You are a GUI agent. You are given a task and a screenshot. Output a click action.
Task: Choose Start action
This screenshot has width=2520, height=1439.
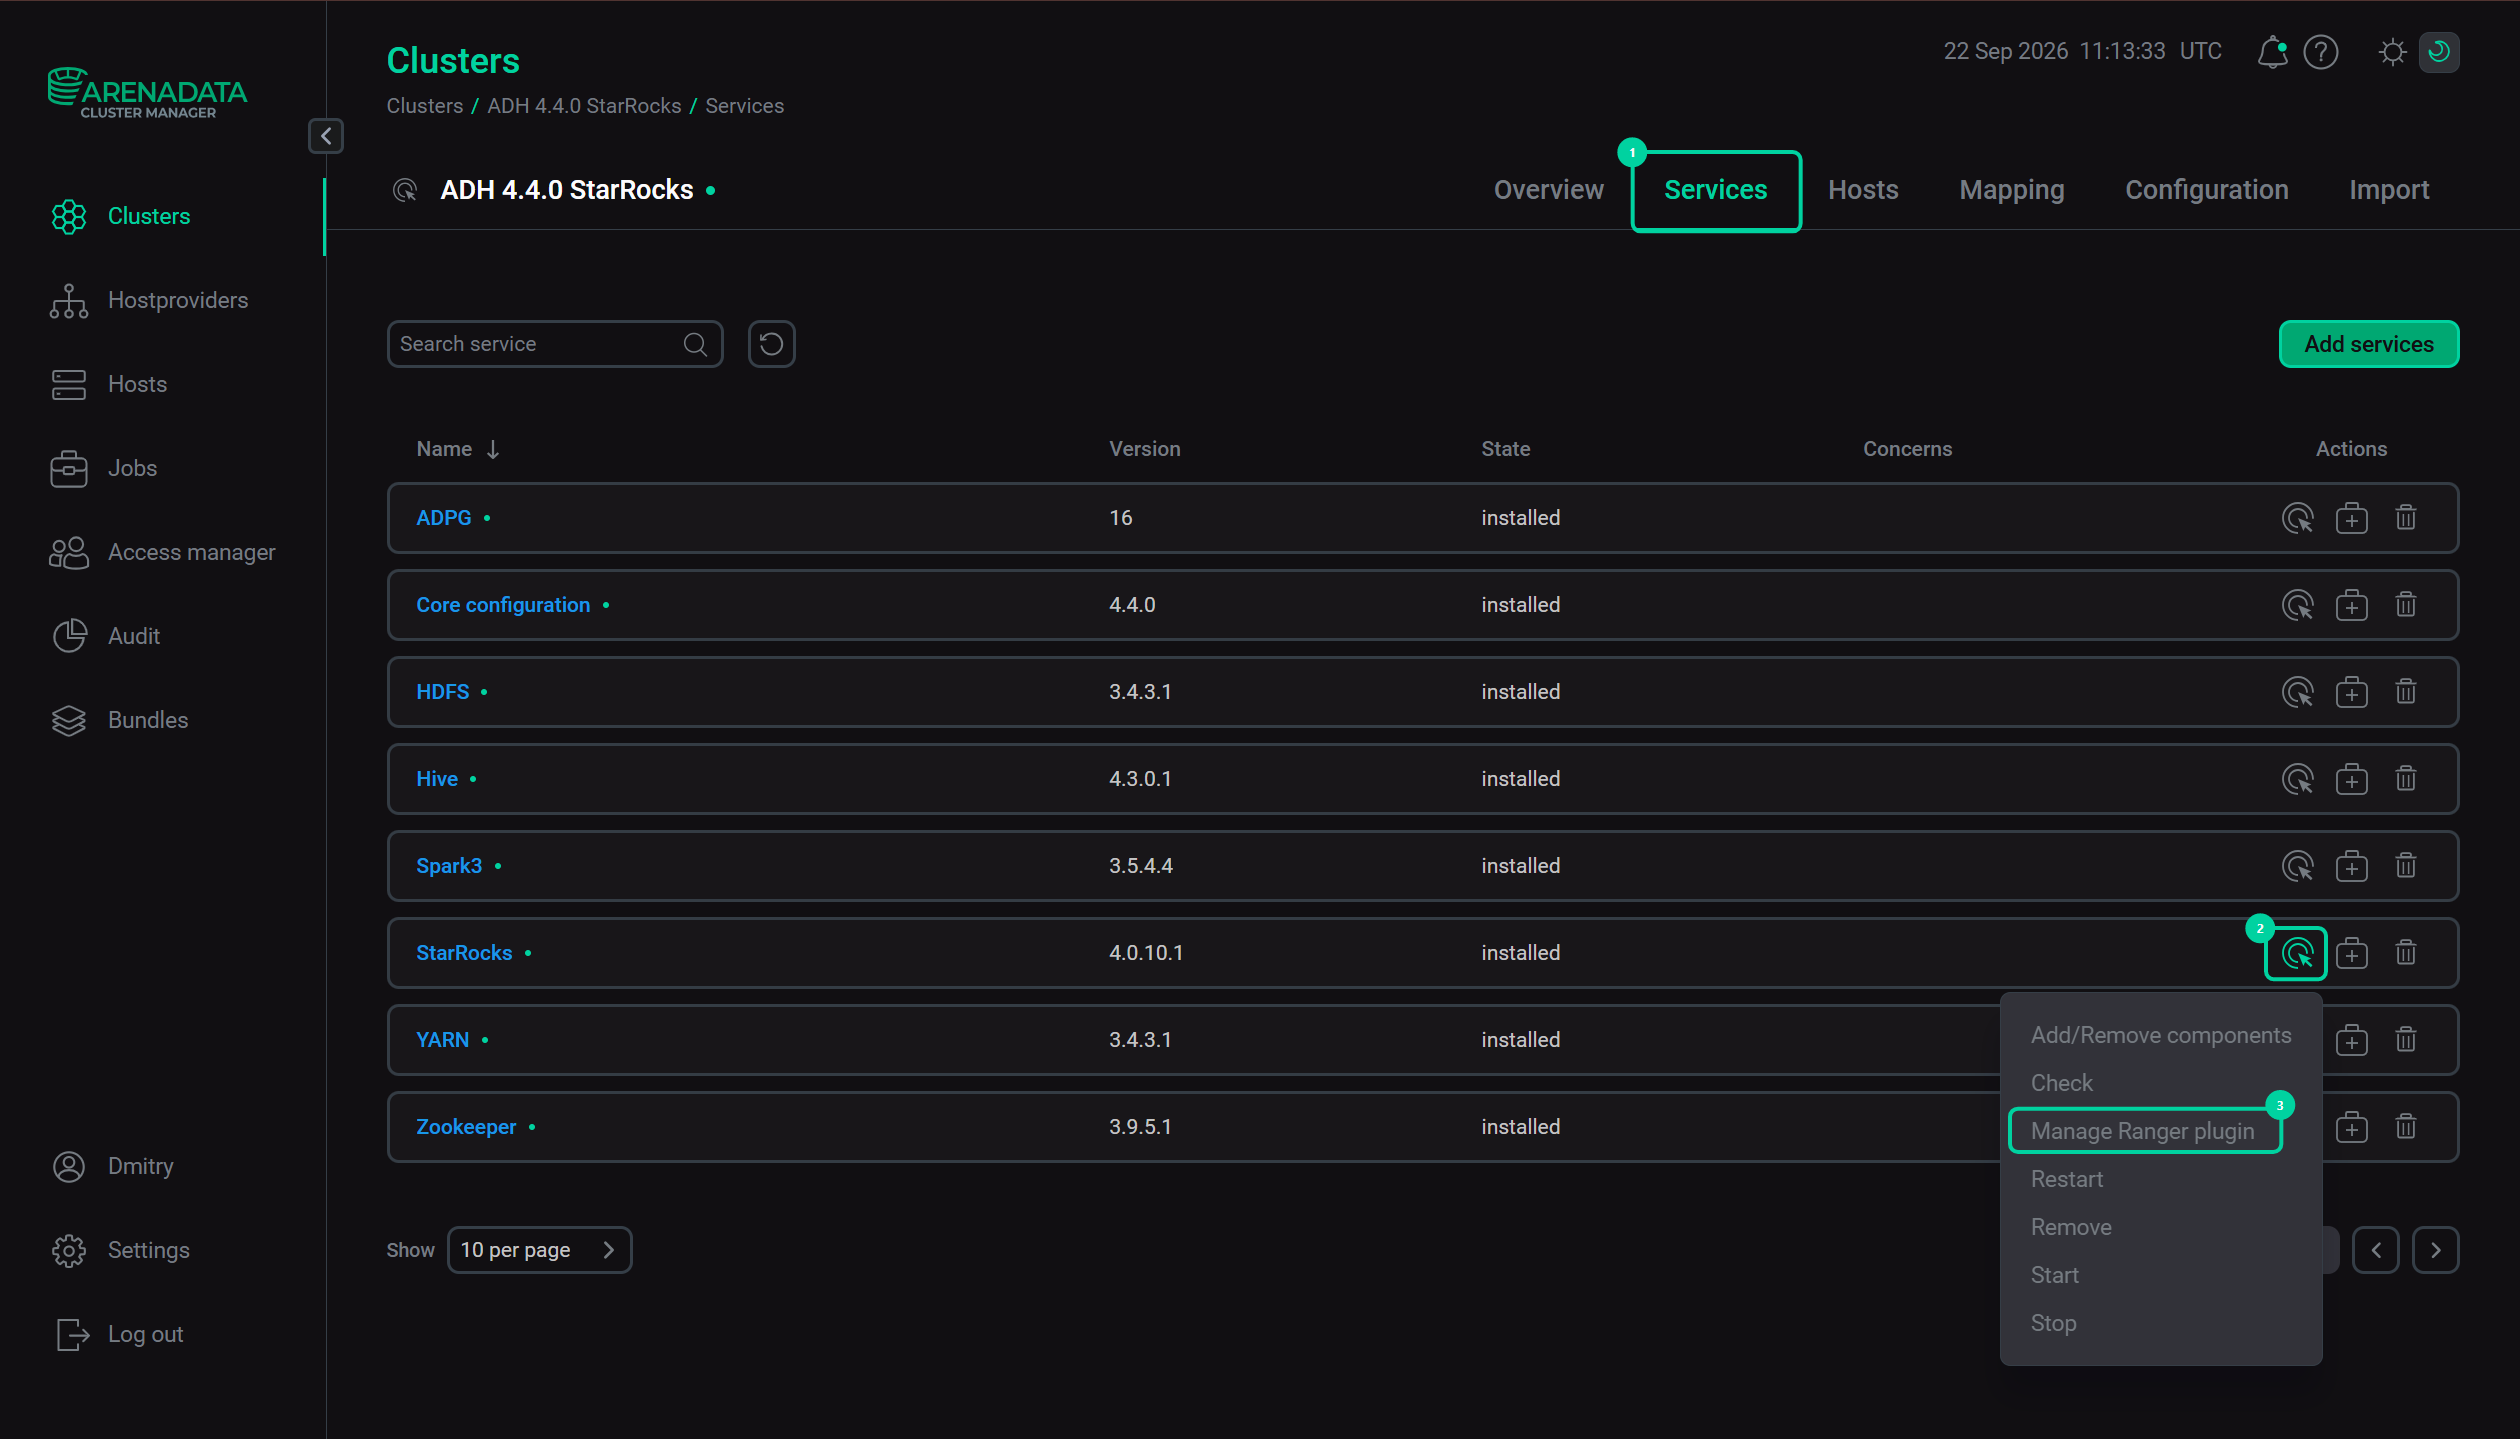coord(2054,1275)
